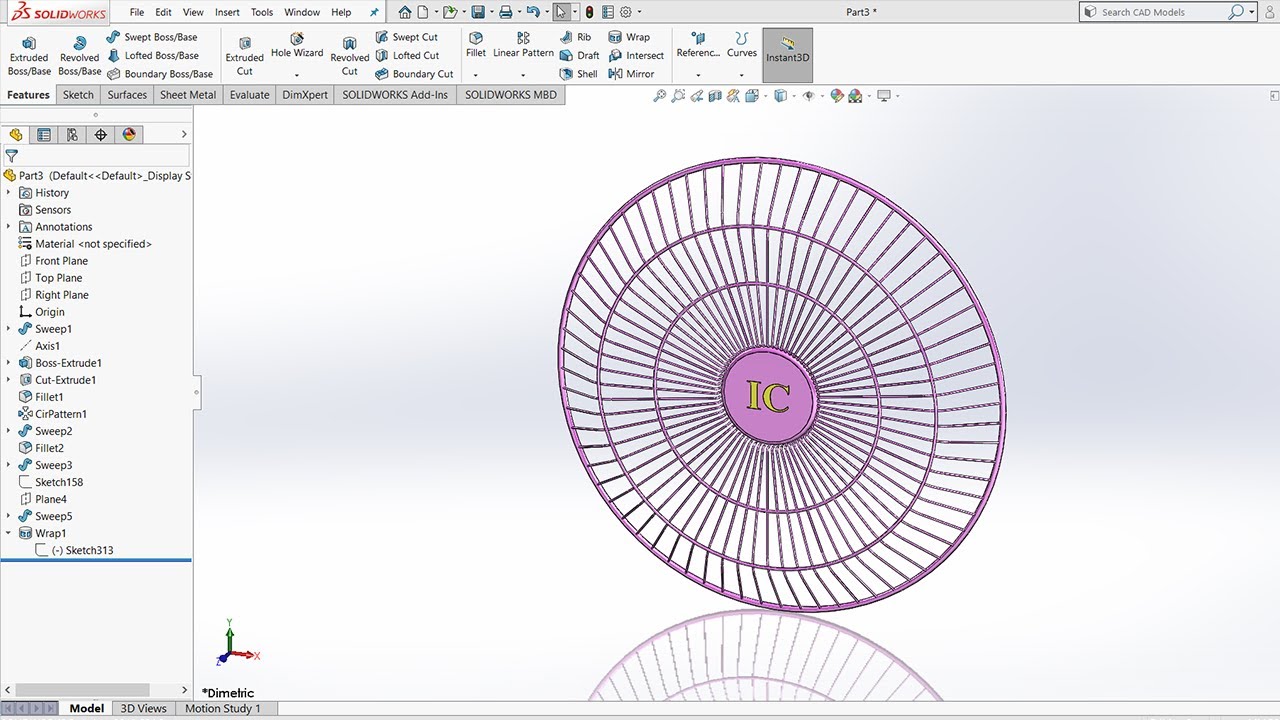Open Edit Appearance color sphere icon
This screenshot has width=1280, height=720.
837,96
